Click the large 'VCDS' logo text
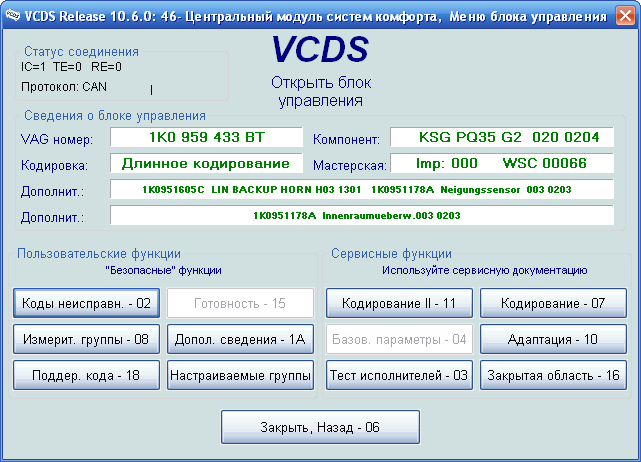641x462 pixels. click(320, 49)
